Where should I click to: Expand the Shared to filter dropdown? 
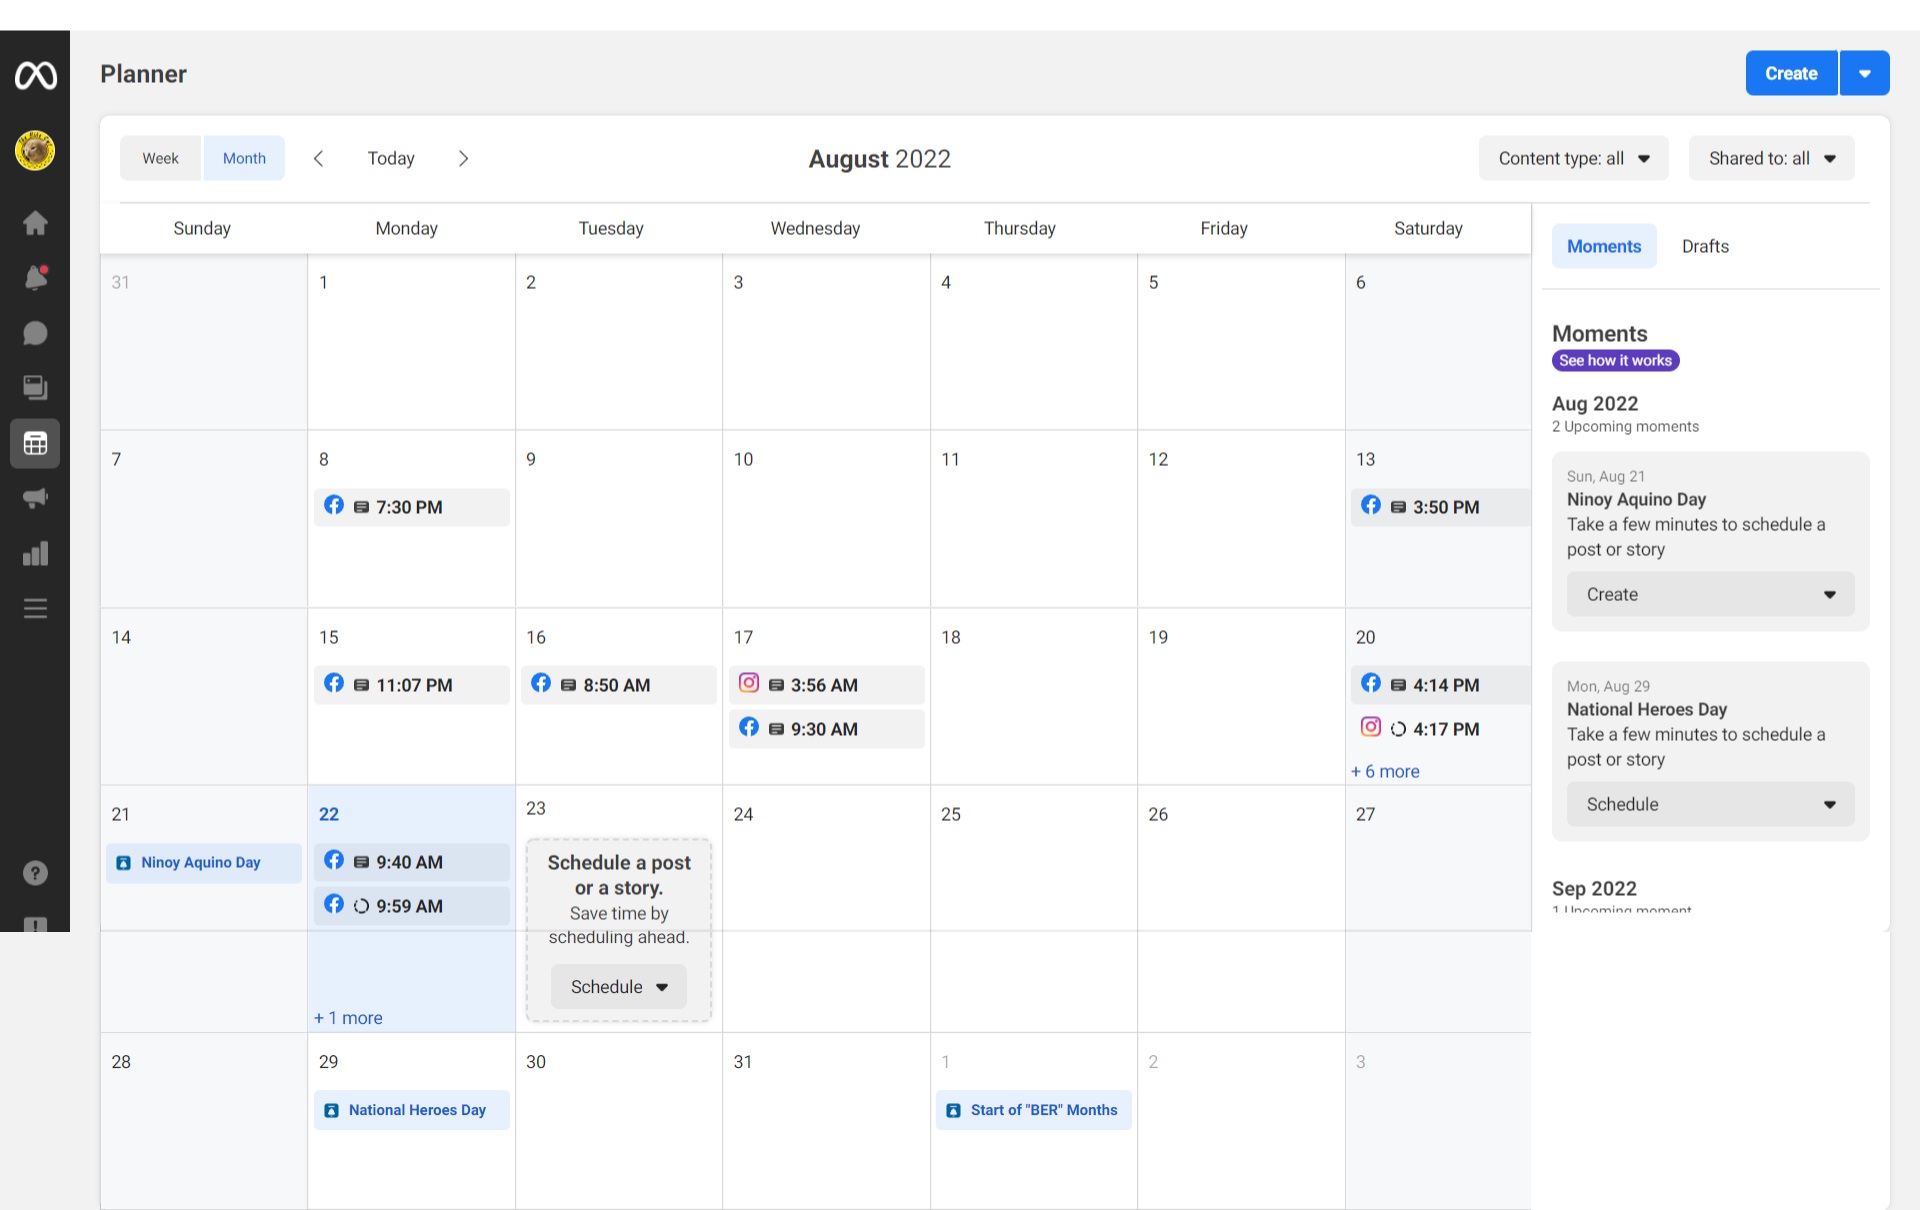point(1771,158)
